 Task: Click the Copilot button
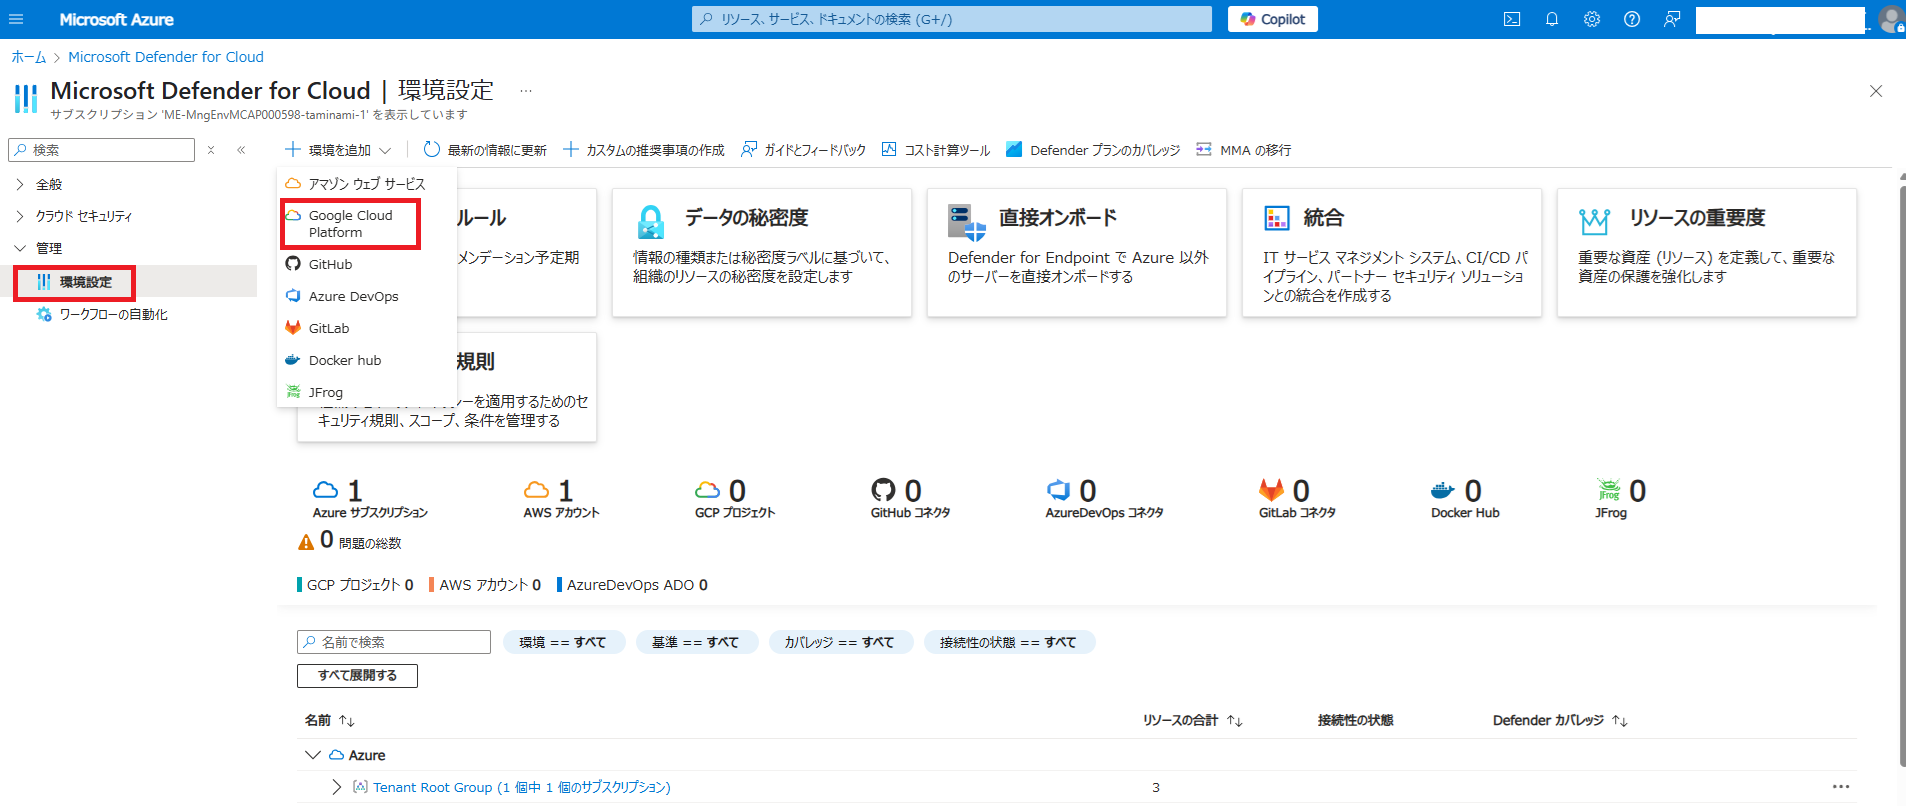coord(1273,19)
